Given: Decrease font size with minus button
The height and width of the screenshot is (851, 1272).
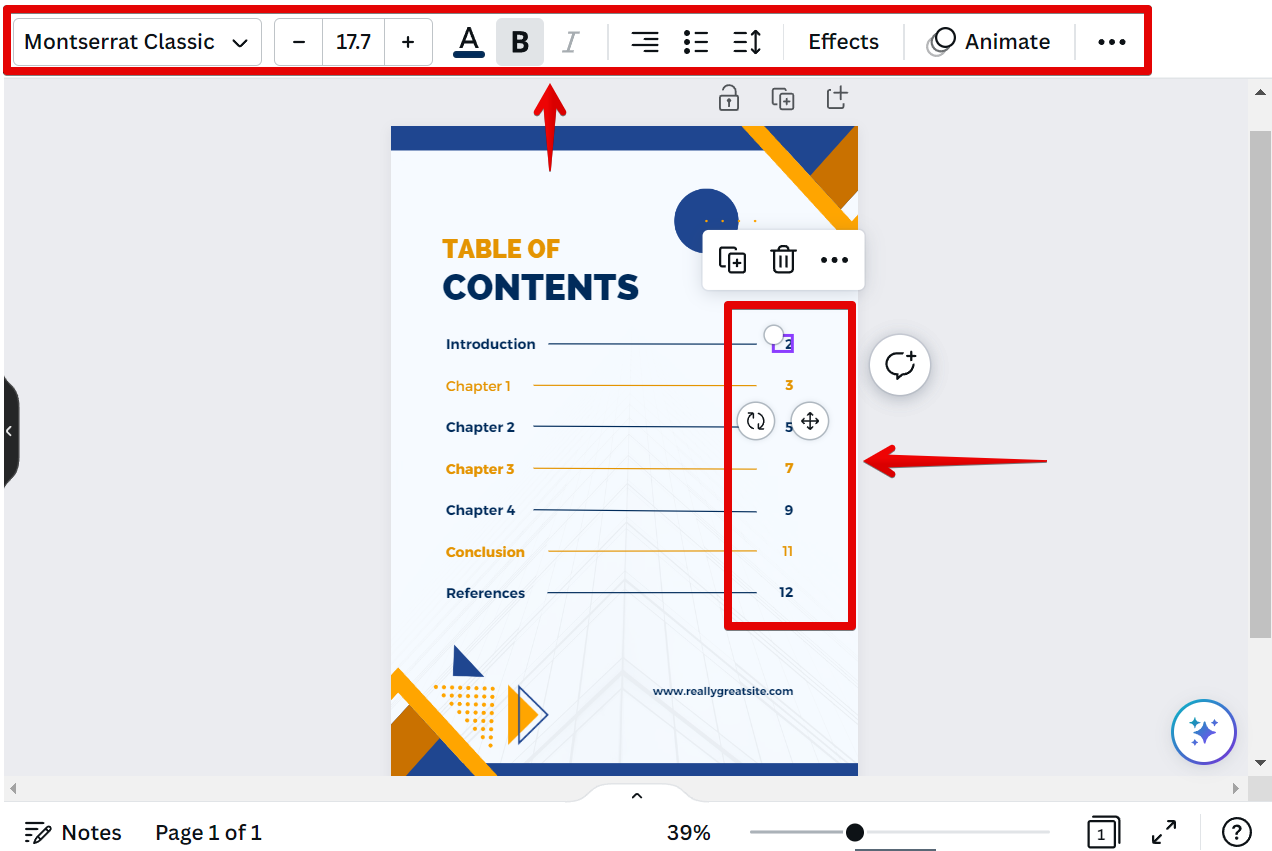Looking at the screenshot, I should coord(299,42).
